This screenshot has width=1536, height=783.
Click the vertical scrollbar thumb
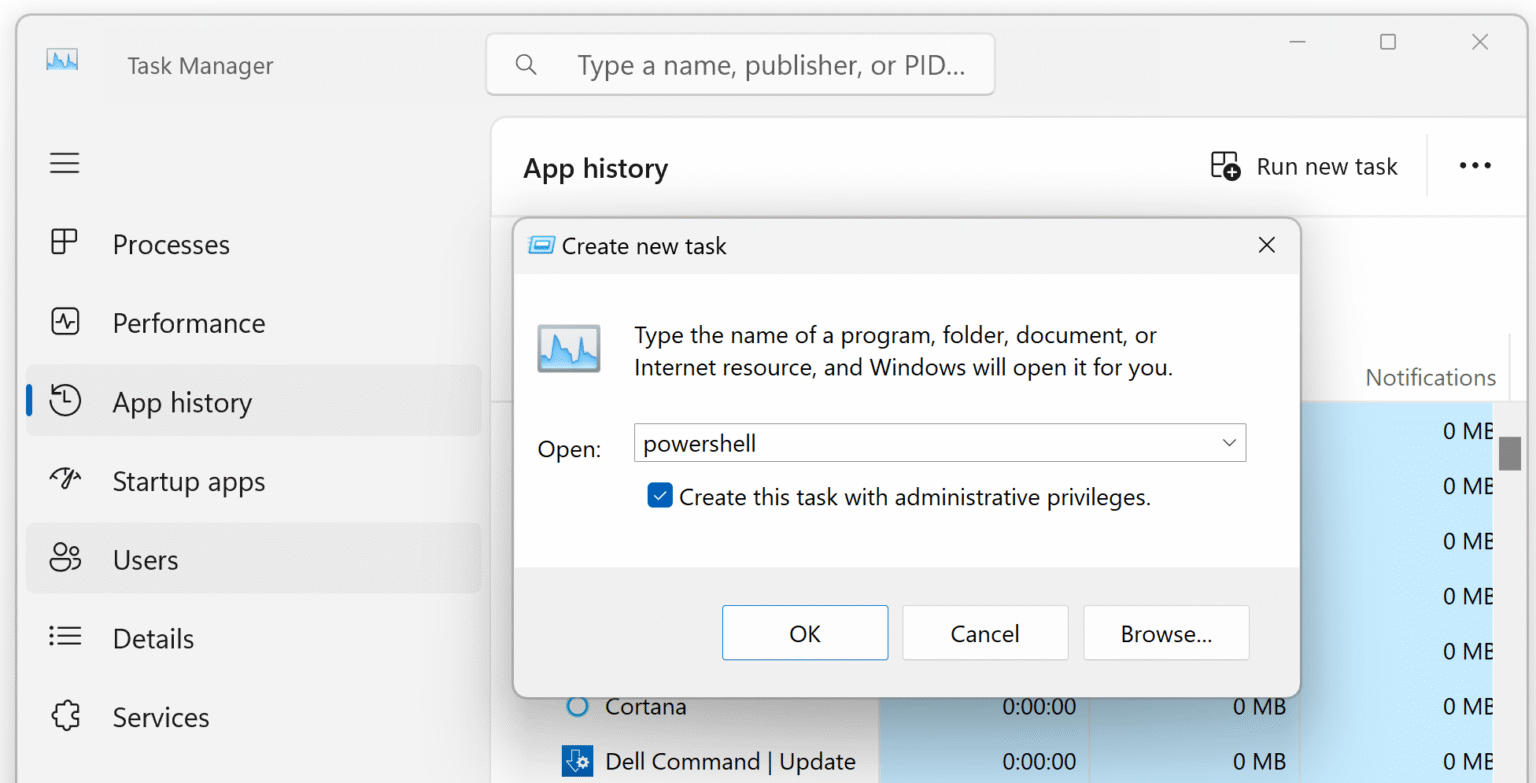pyautogui.click(x=1510, y=452)
